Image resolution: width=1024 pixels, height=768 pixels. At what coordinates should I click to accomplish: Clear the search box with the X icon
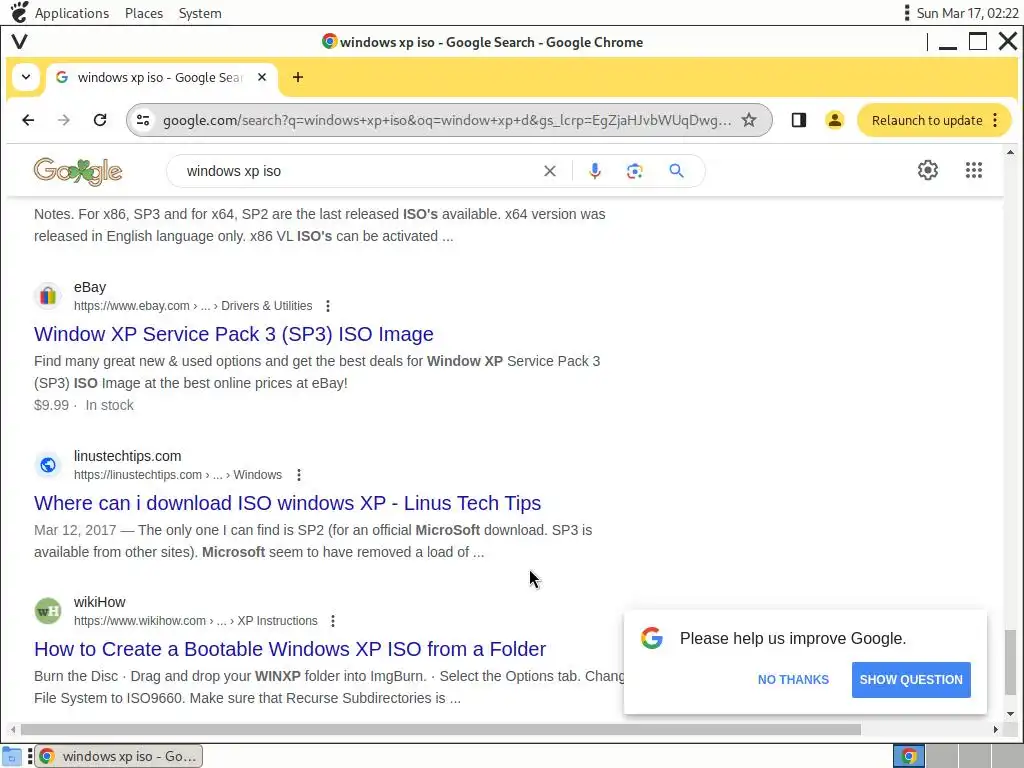pos(550,171)
